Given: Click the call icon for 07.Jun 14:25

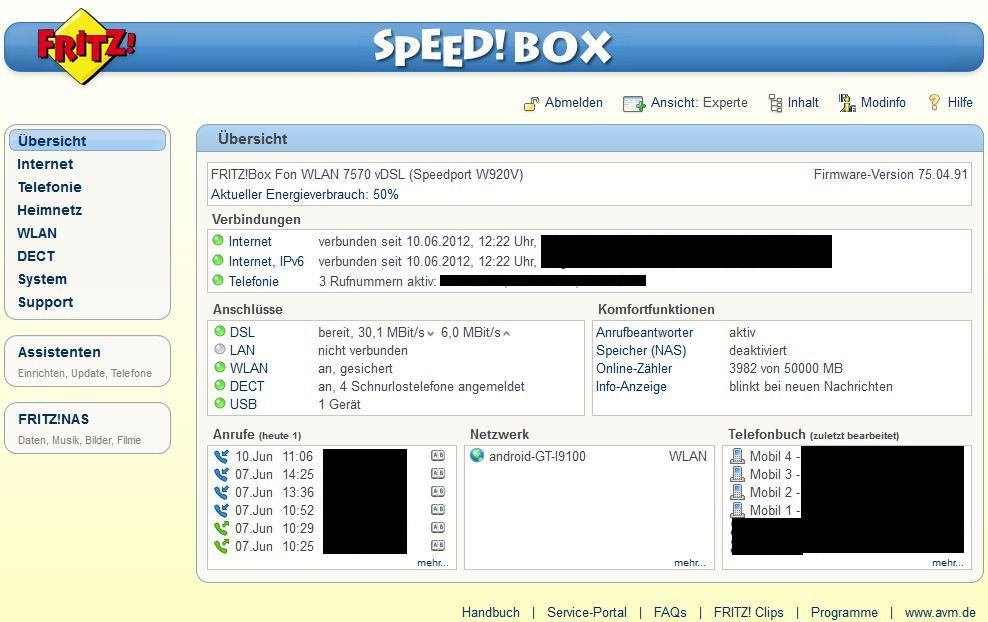Looking at the screenshot, I should tap(221, 474).
